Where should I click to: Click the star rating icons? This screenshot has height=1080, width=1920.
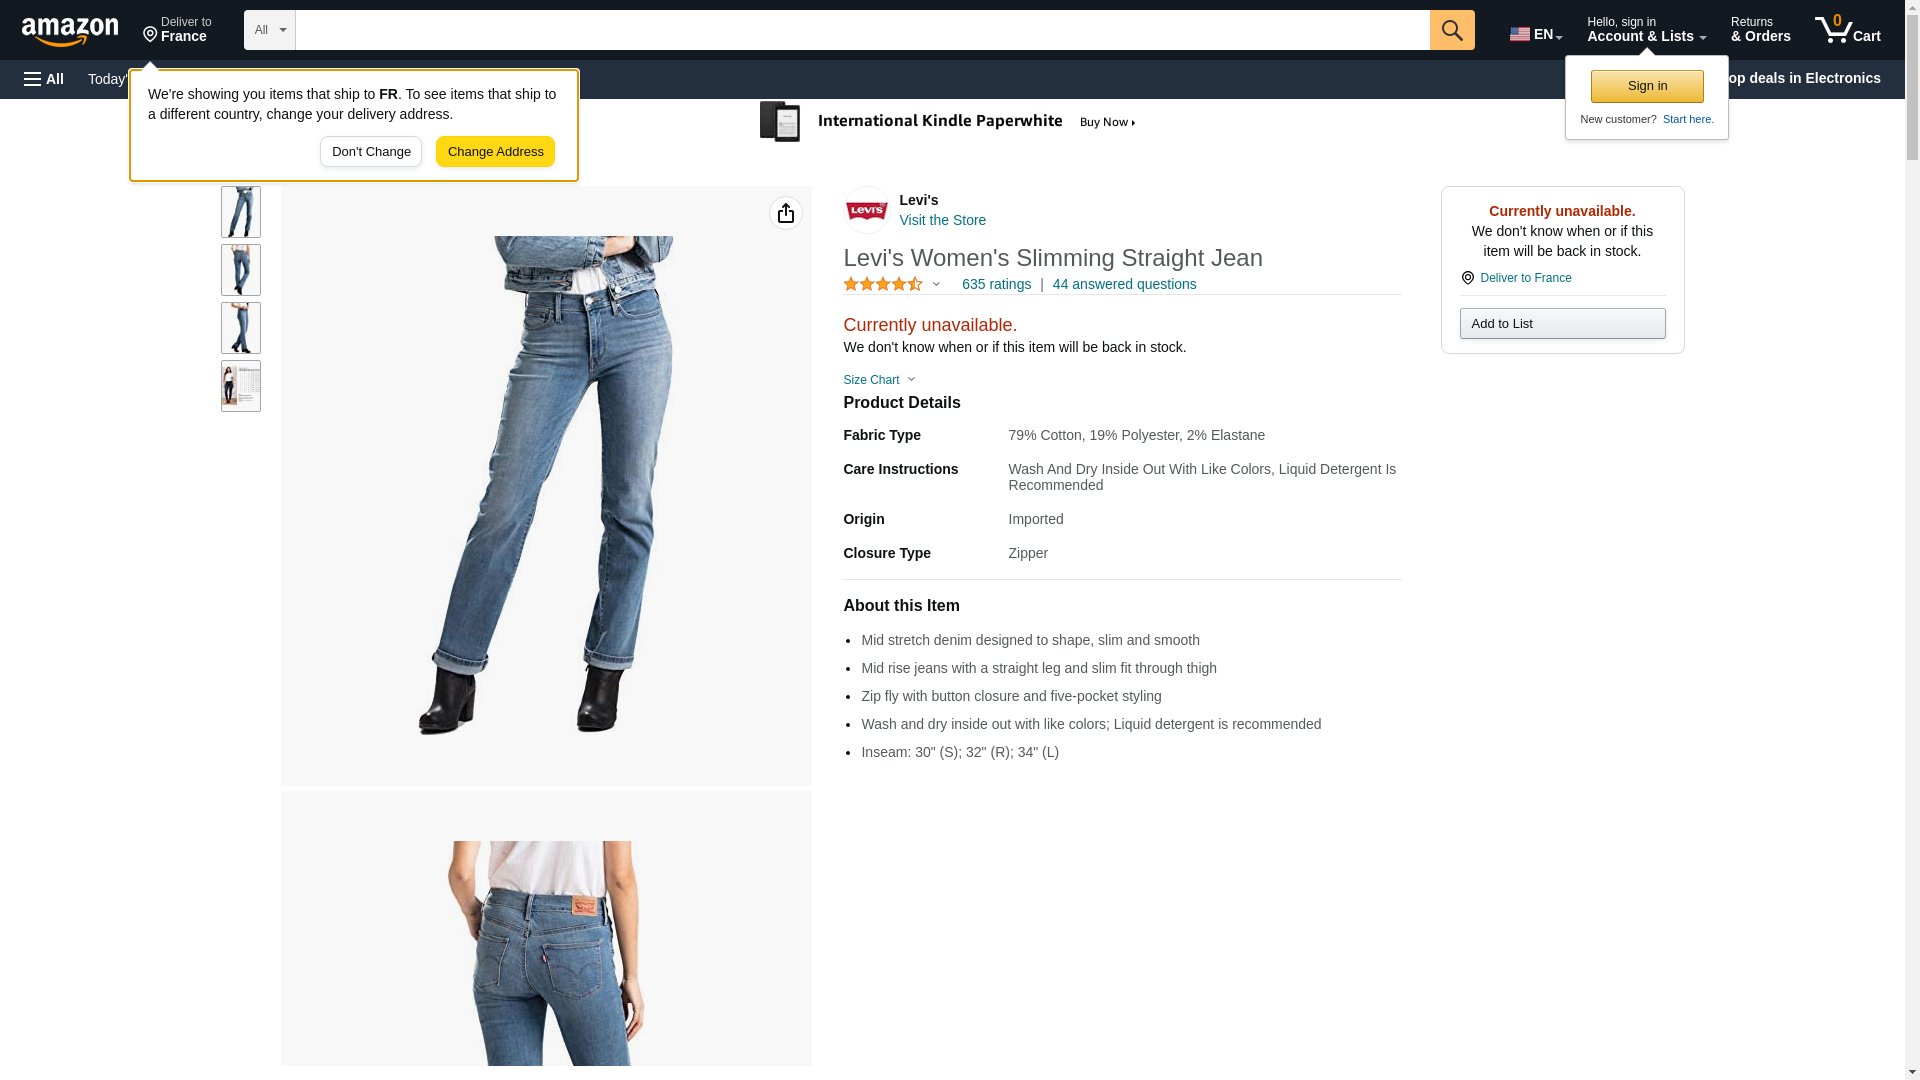(883, 285)
